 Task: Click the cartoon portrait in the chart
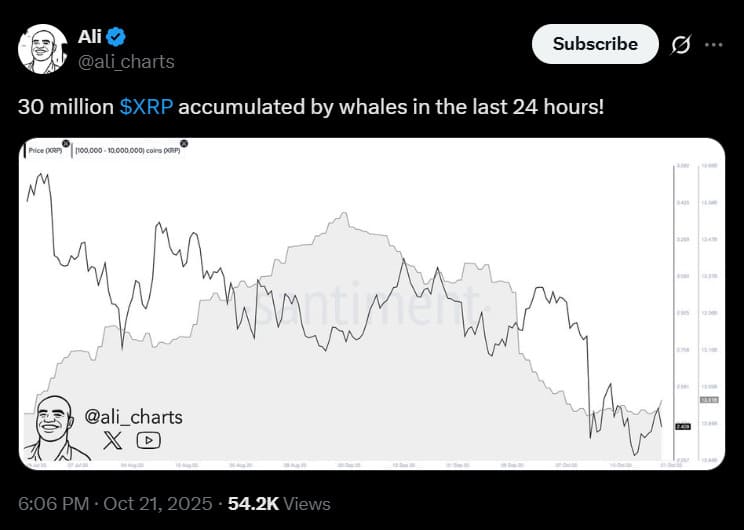(x=56, y=428)
